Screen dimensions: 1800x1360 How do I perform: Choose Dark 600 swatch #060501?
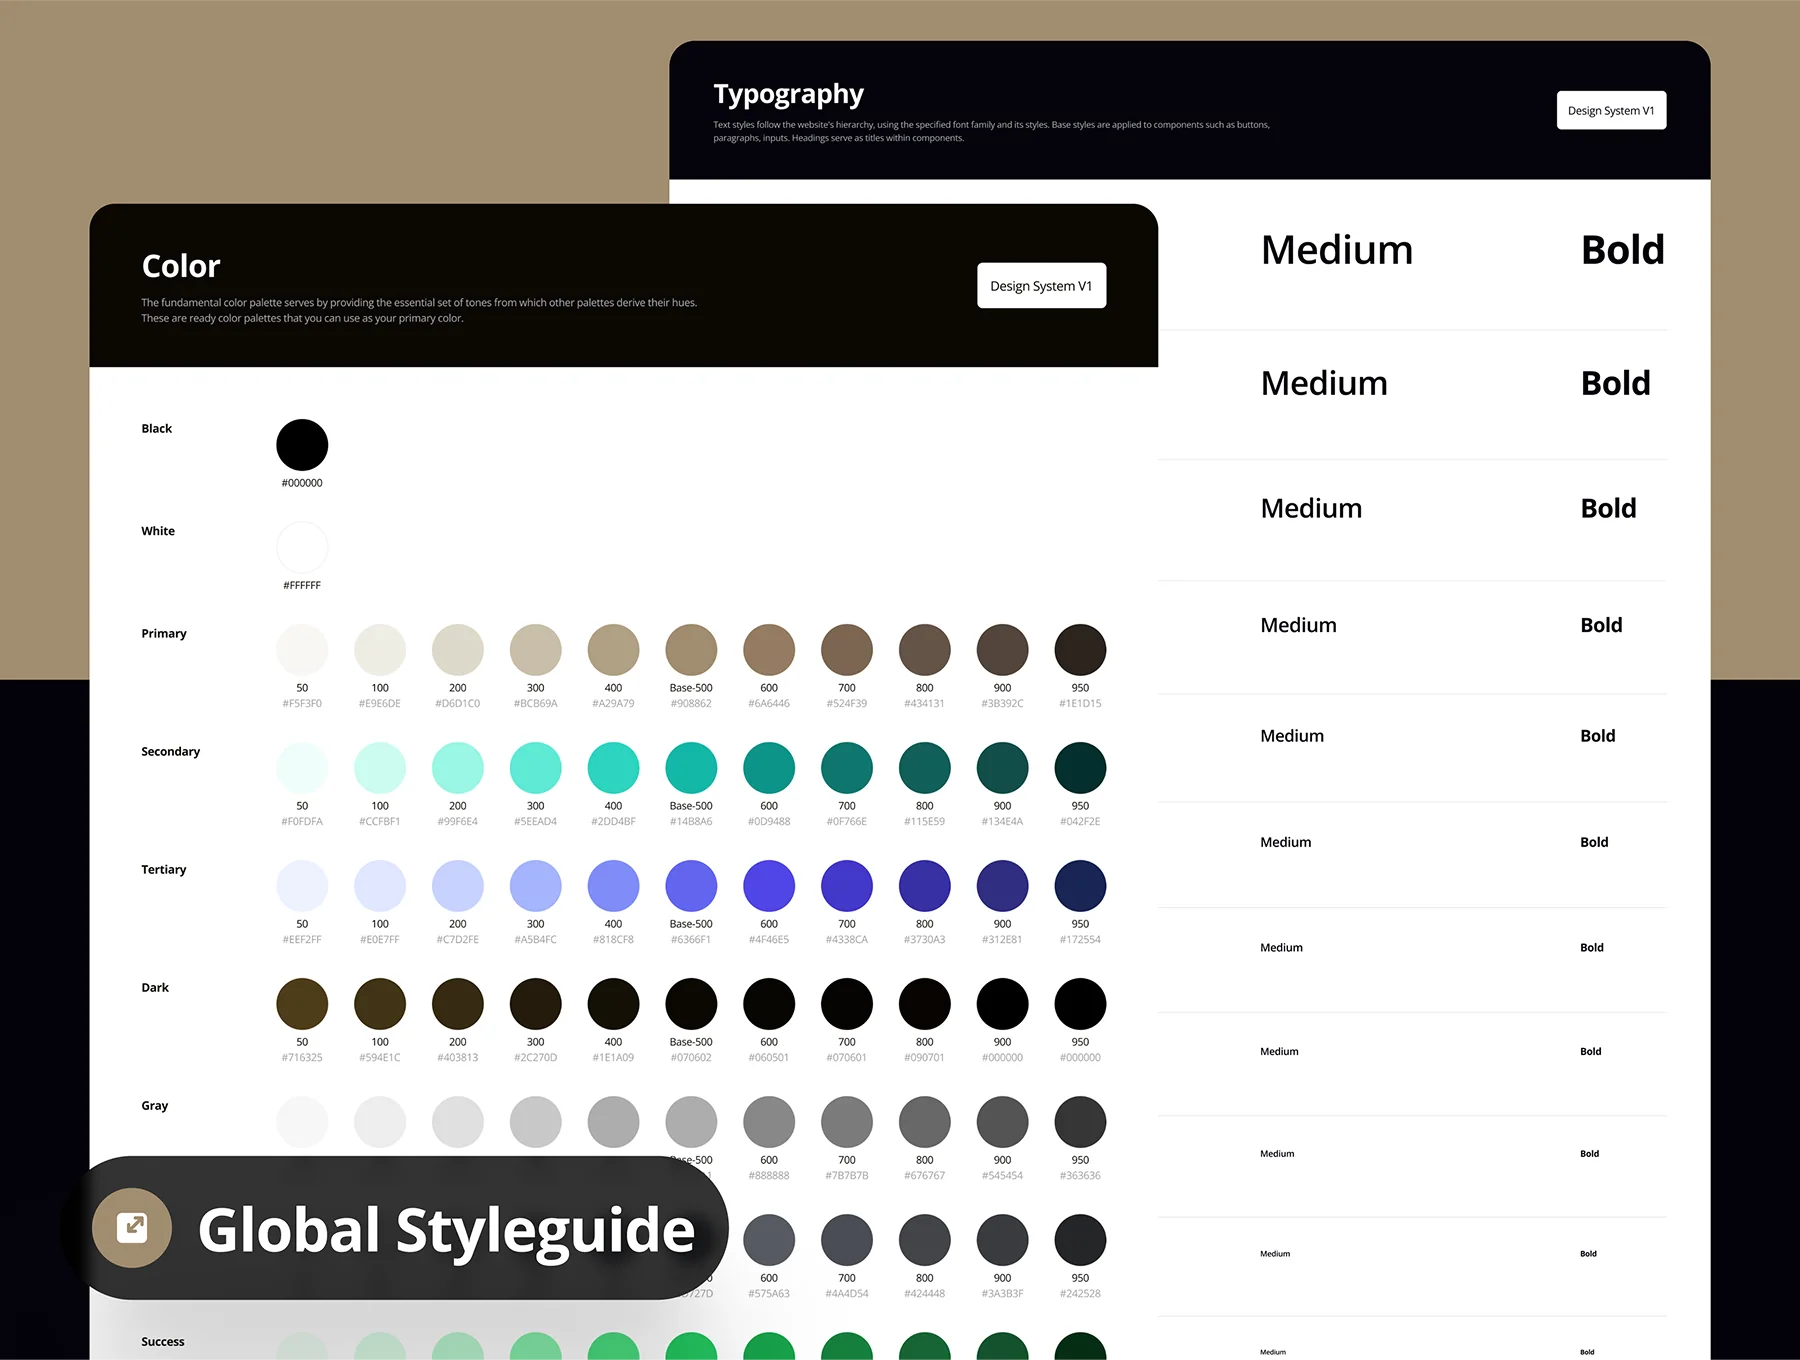[x=769, y=1004]
